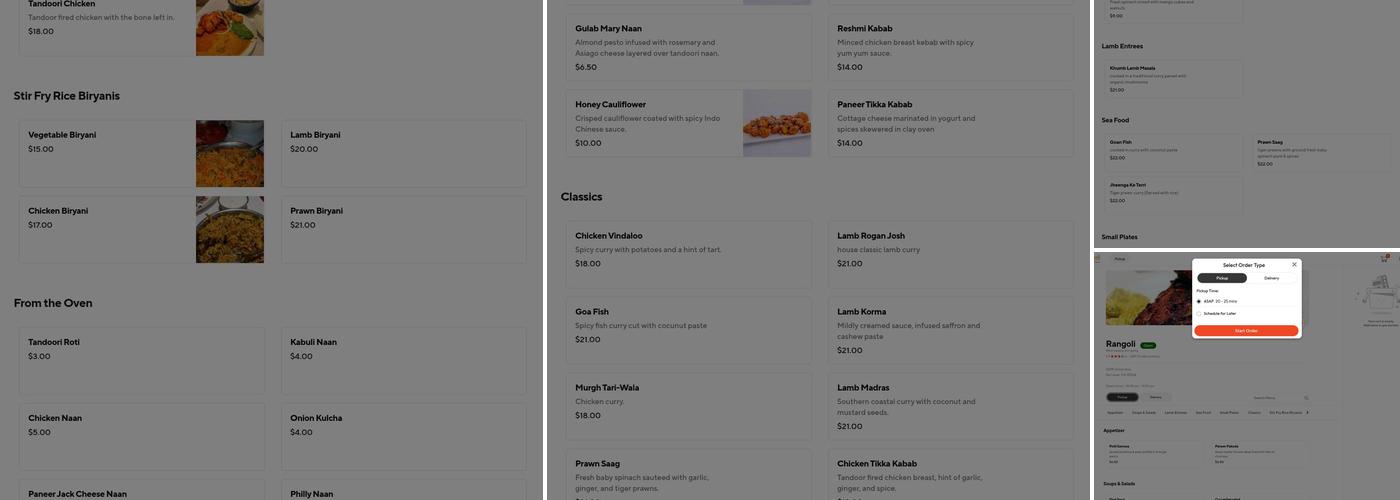Open the Vegetable Biryani photo

pos(230,154)
